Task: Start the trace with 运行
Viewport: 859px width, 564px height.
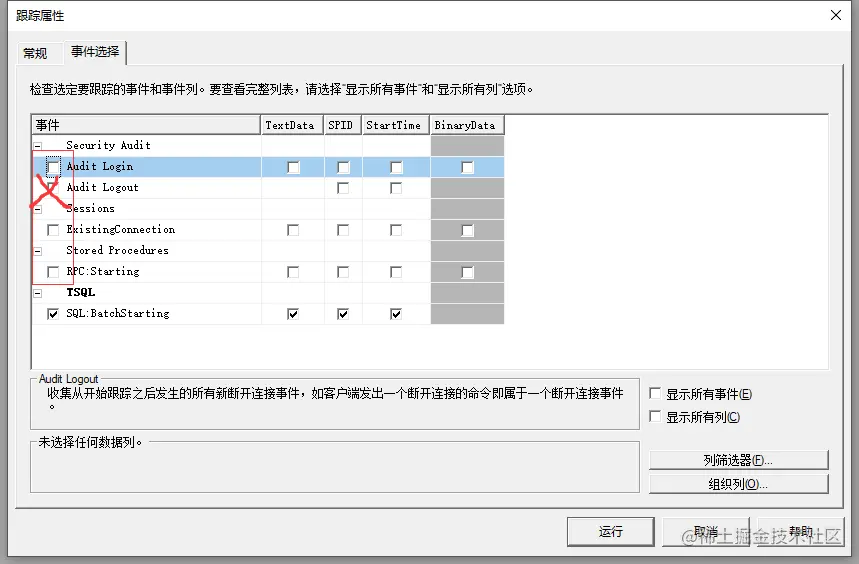Action: pos(610,532)
